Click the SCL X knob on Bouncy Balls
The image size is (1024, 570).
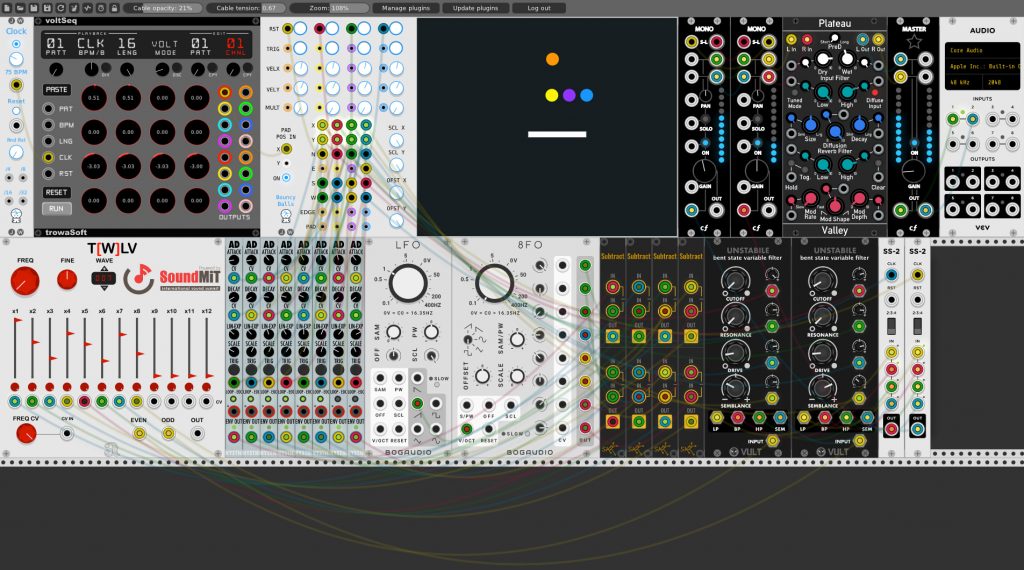[396, 140]
